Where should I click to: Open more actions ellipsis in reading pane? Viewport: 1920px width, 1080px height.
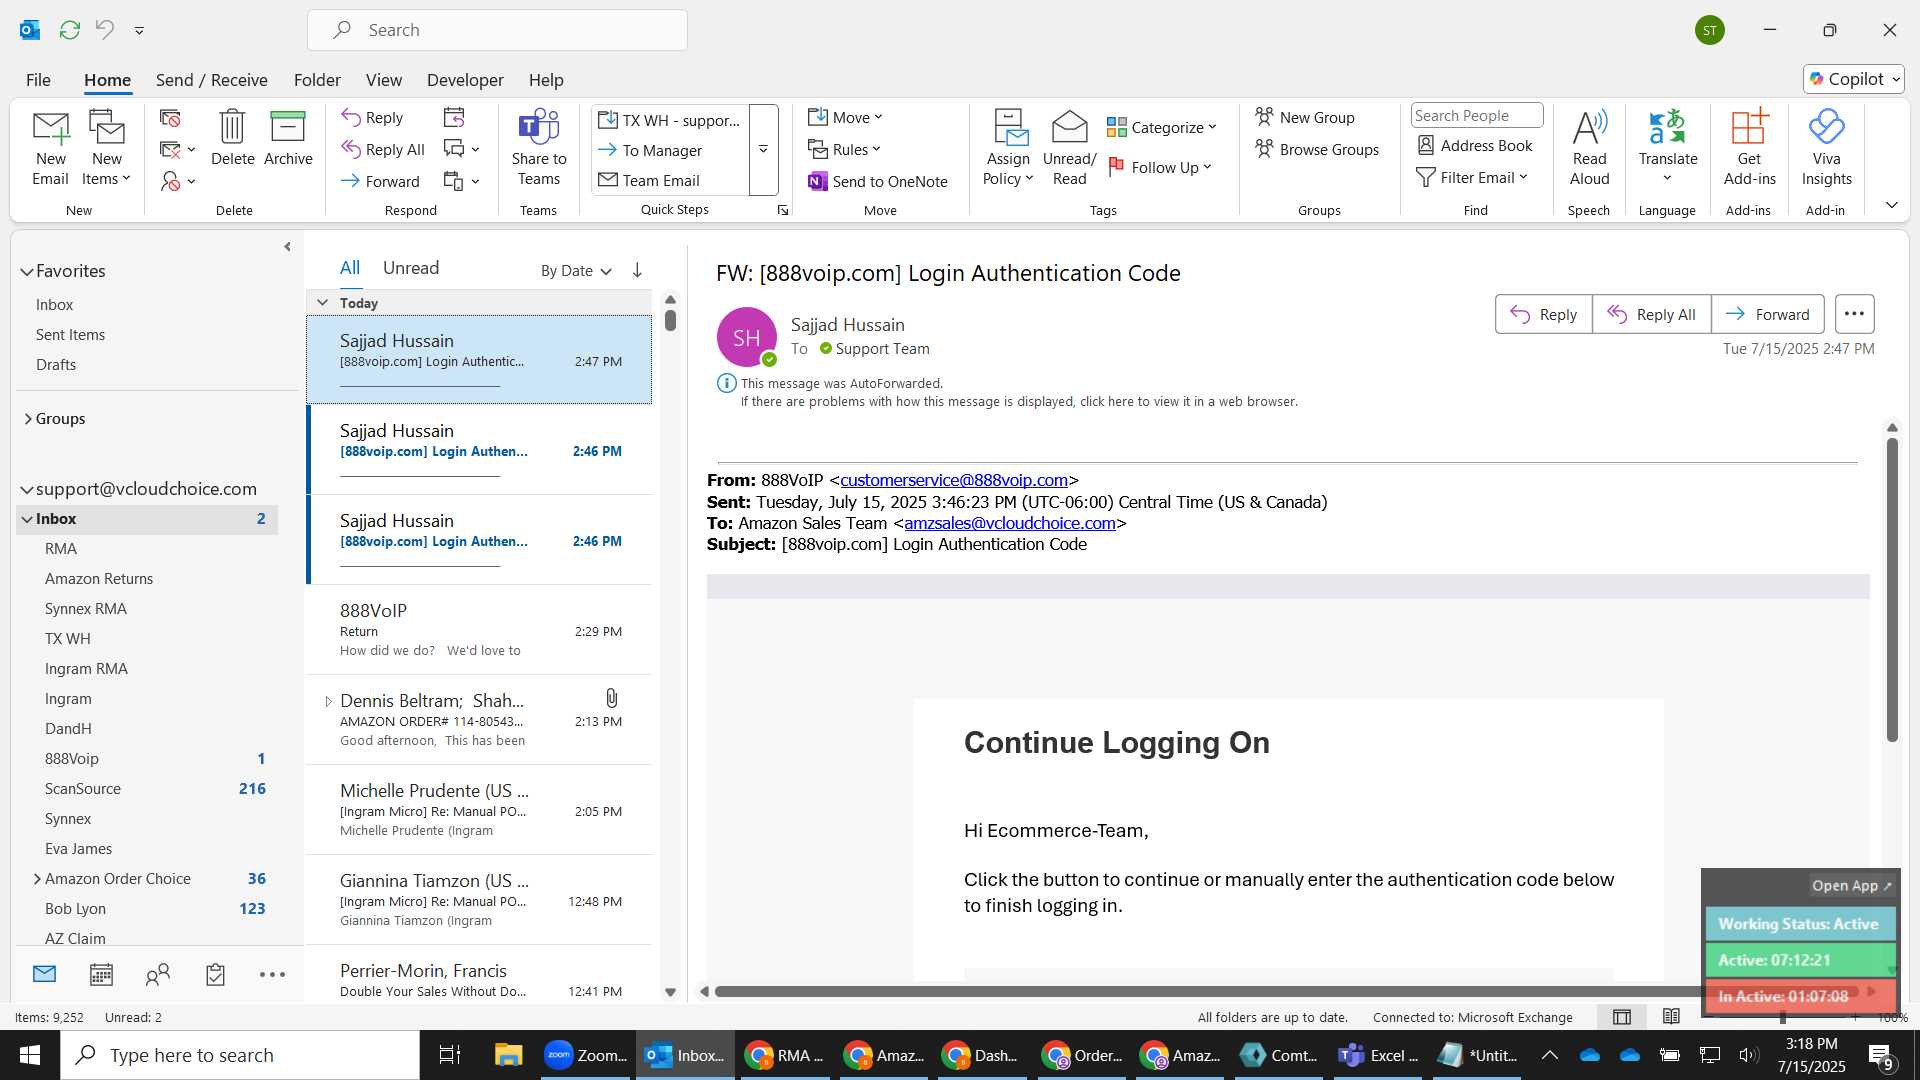pyautogui.click(x=1854, y=314)
